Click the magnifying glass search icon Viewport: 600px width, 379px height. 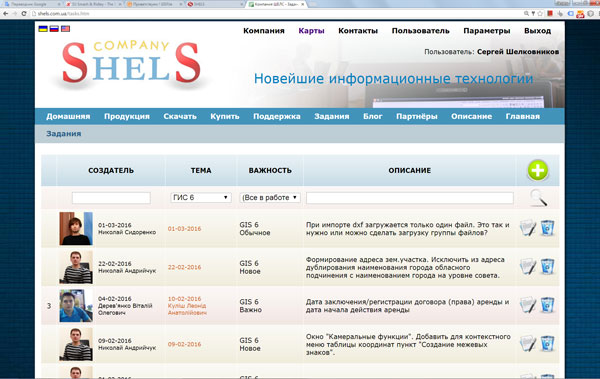538,198
